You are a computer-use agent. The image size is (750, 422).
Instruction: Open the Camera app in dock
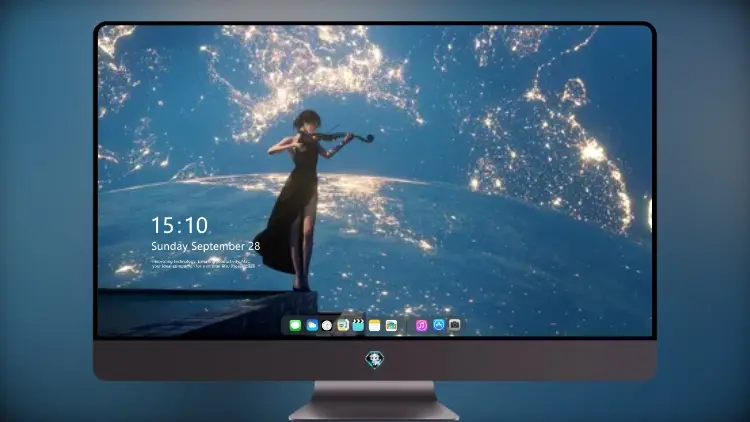(455, 325)
